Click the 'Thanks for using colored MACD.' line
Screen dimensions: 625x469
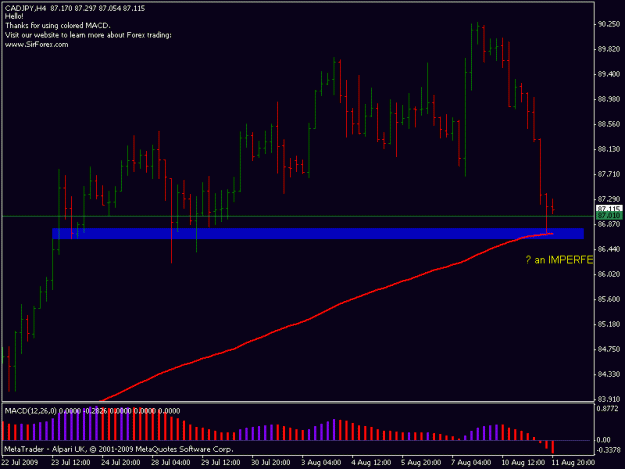(58, 26)
